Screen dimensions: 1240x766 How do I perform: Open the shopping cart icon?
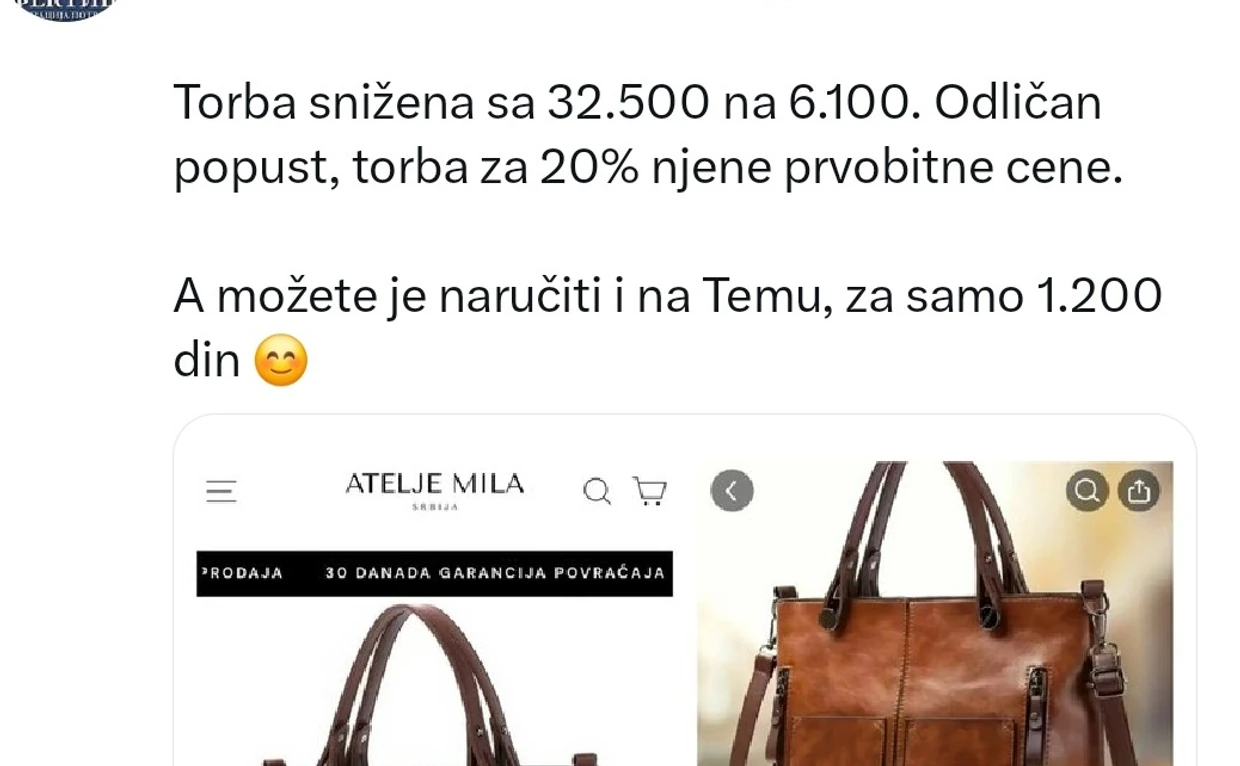(x=650, y=491)
